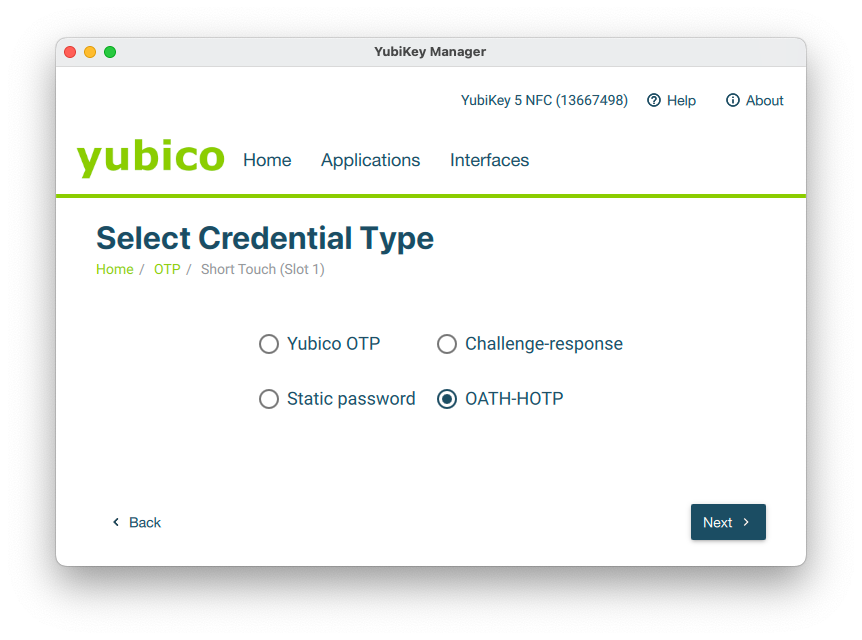Follow the OTP breadcrumb link
862x640 pixels.
click(x=167, y=269)
